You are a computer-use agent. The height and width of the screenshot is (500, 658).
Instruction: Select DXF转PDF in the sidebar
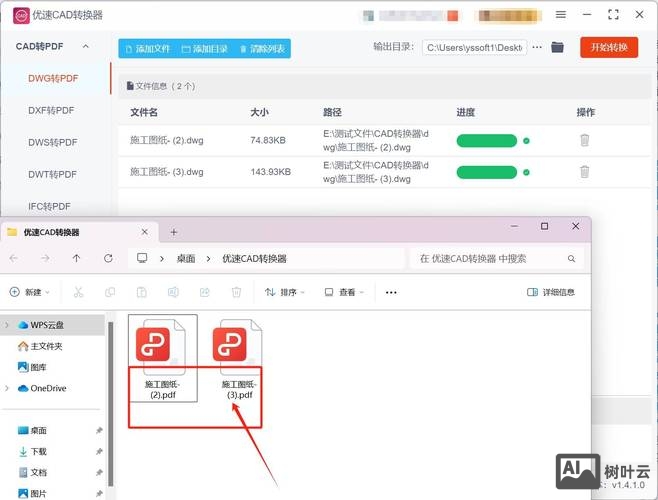[x=51, y=110]
